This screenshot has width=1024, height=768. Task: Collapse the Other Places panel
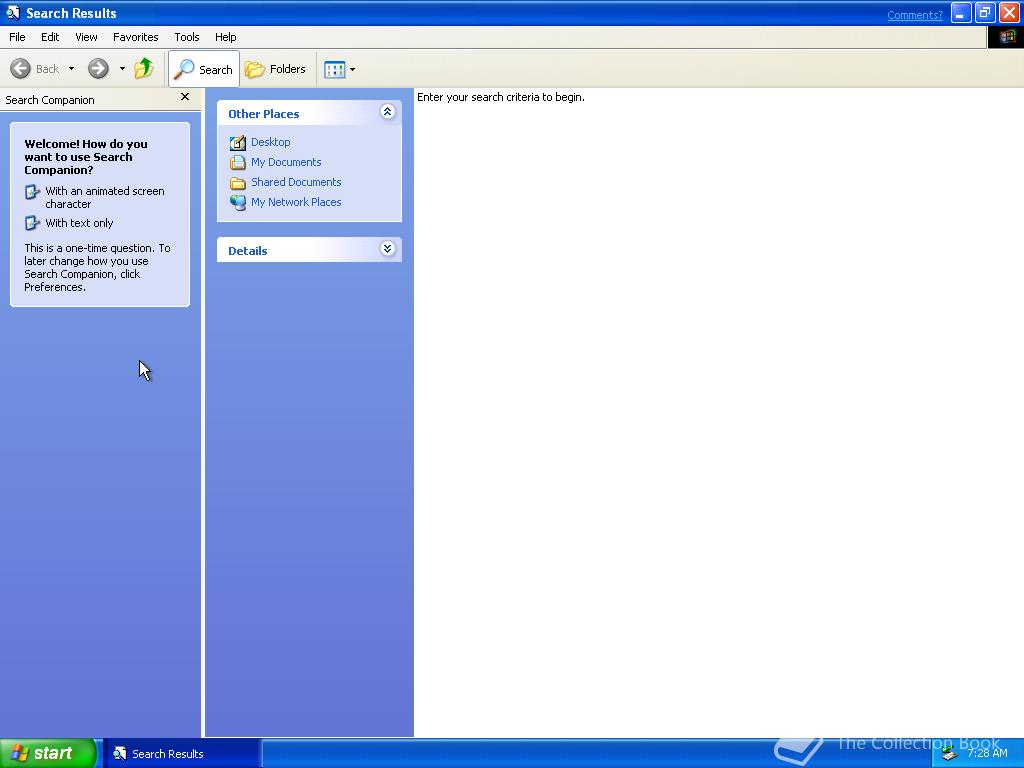(387, 112)
